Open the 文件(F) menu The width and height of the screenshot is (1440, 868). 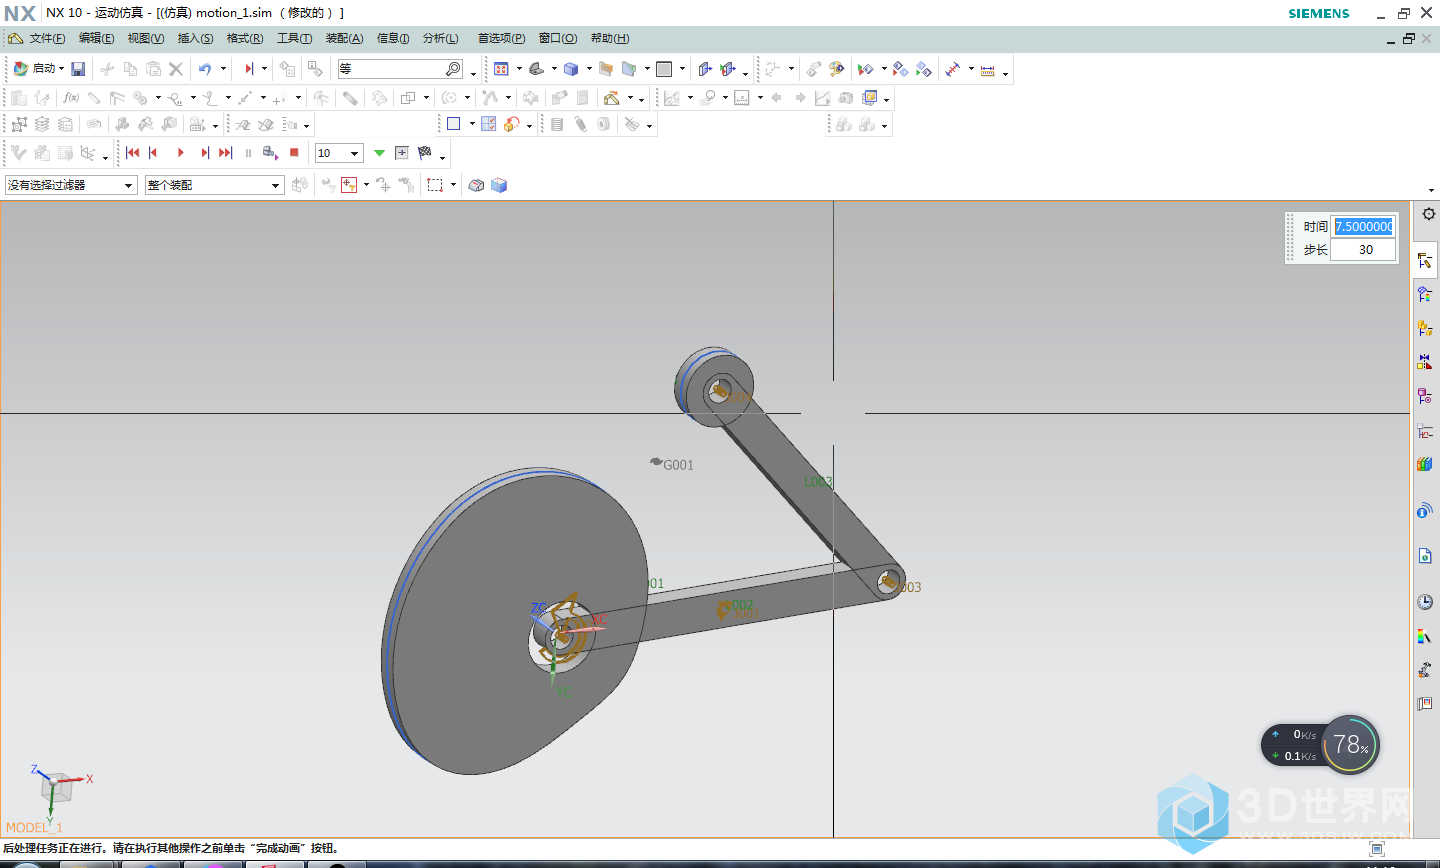click(47, 38)
